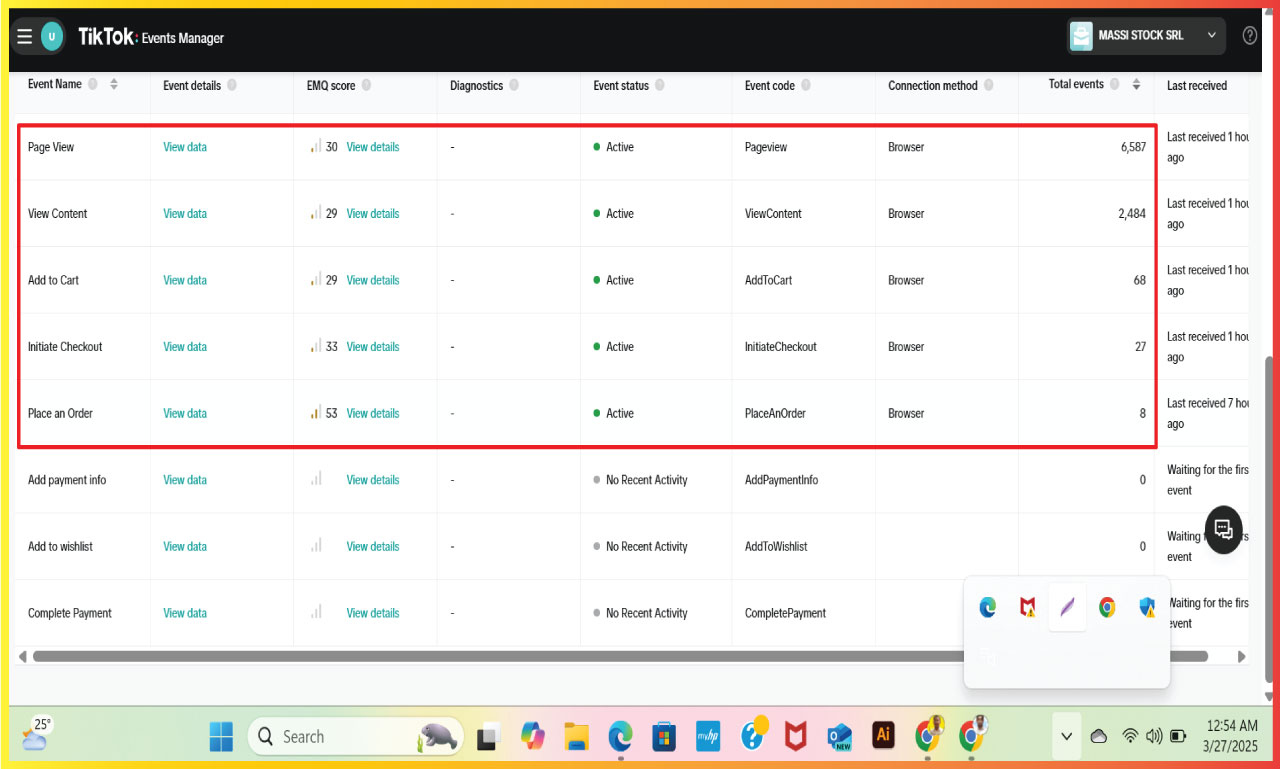Screen dimensions: 1280x769
Task: Click the info icon beside the Diagnostics header
Action: (x=515, y=85)
